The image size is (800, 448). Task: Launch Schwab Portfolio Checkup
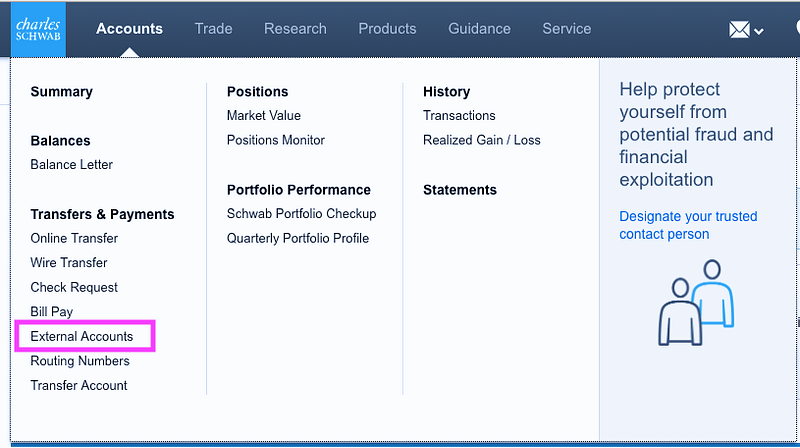(301, 214)
